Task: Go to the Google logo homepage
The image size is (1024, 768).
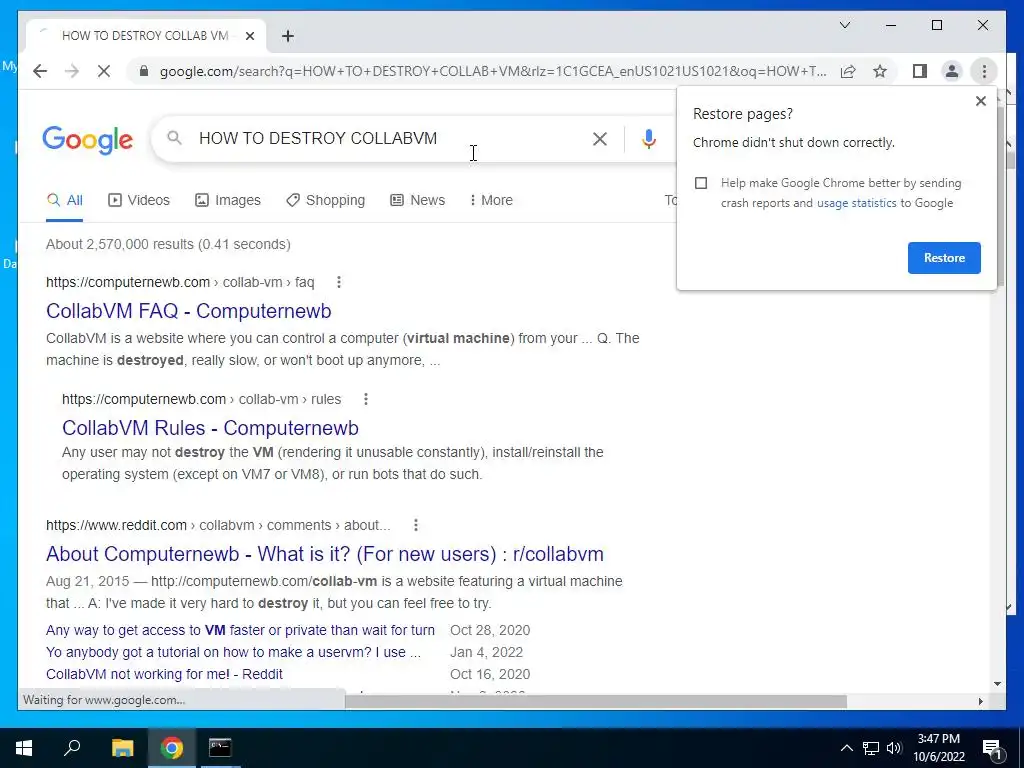Action: coord(88,140)
